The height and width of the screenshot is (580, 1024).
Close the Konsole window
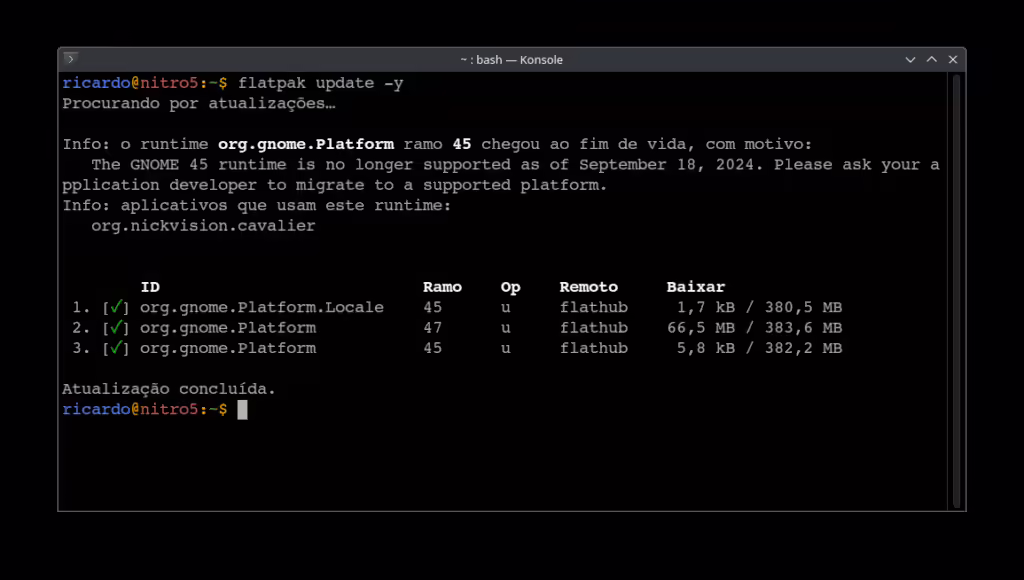click(x=953, y=59)
